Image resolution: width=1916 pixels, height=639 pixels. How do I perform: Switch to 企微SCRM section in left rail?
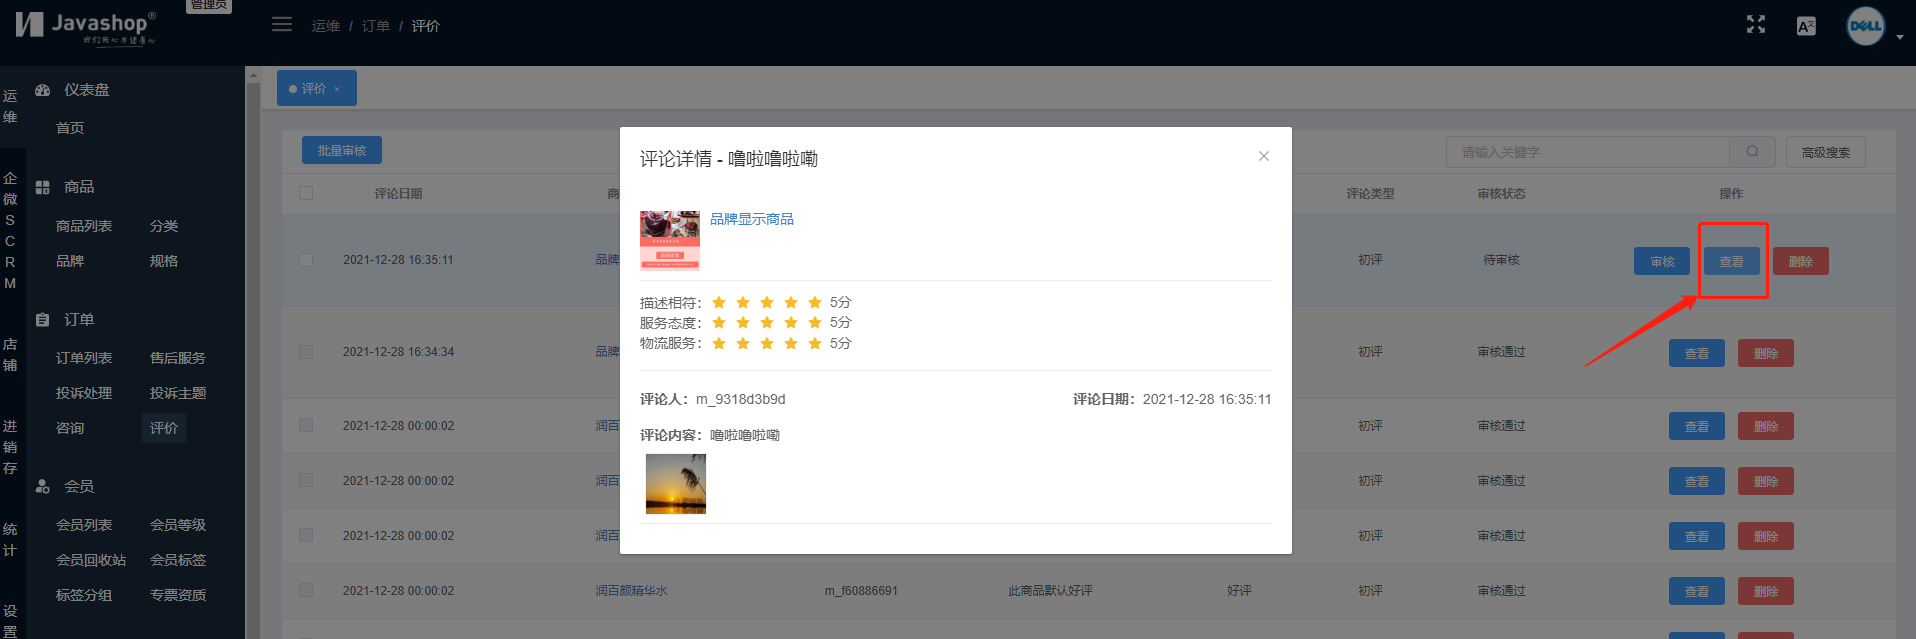click(10, 230)
